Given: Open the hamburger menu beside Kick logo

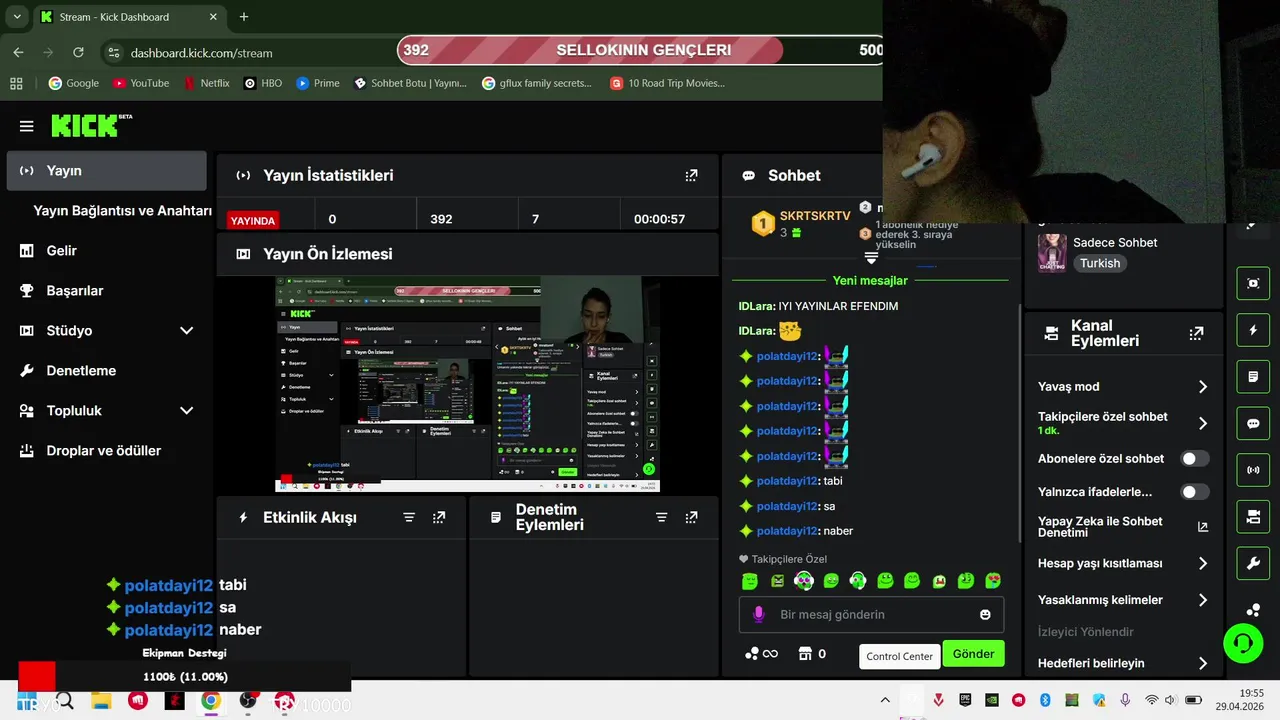Looking at the screenshot, I should (27, 126).
